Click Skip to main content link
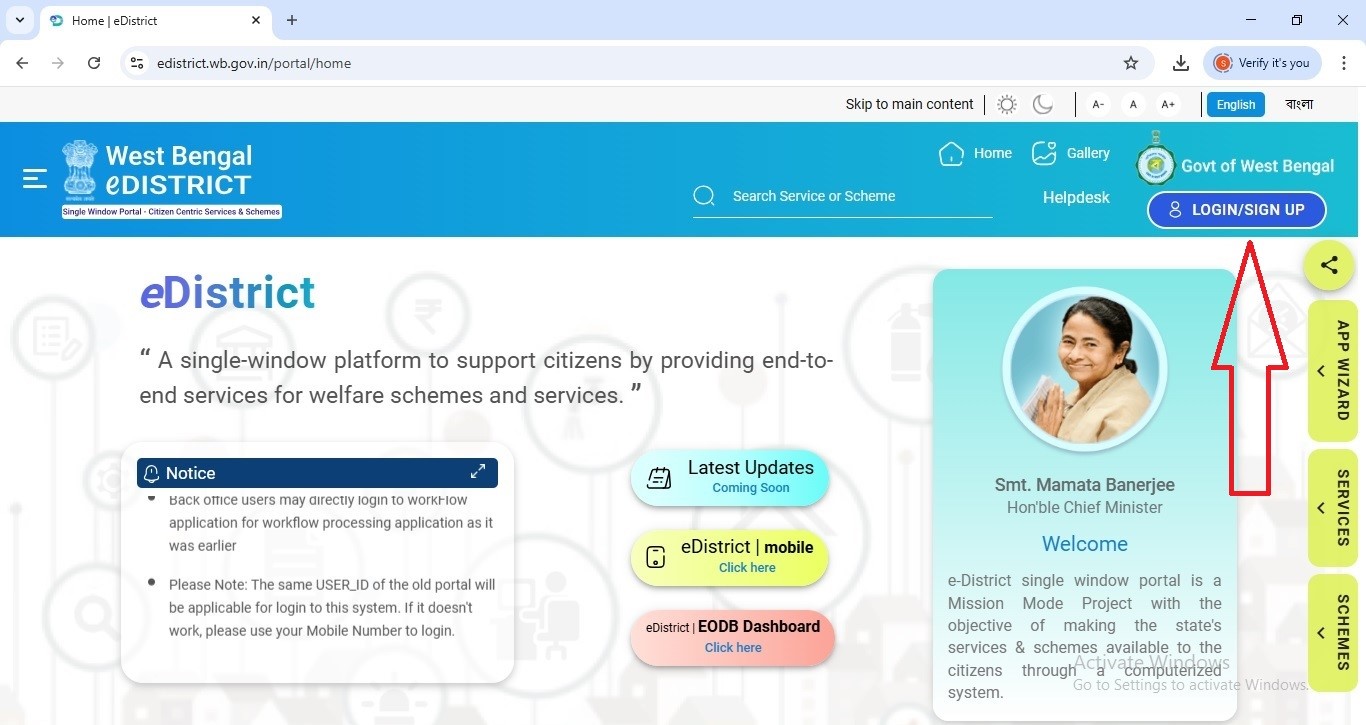This screenshot has width=1366, height=725. 909,104
